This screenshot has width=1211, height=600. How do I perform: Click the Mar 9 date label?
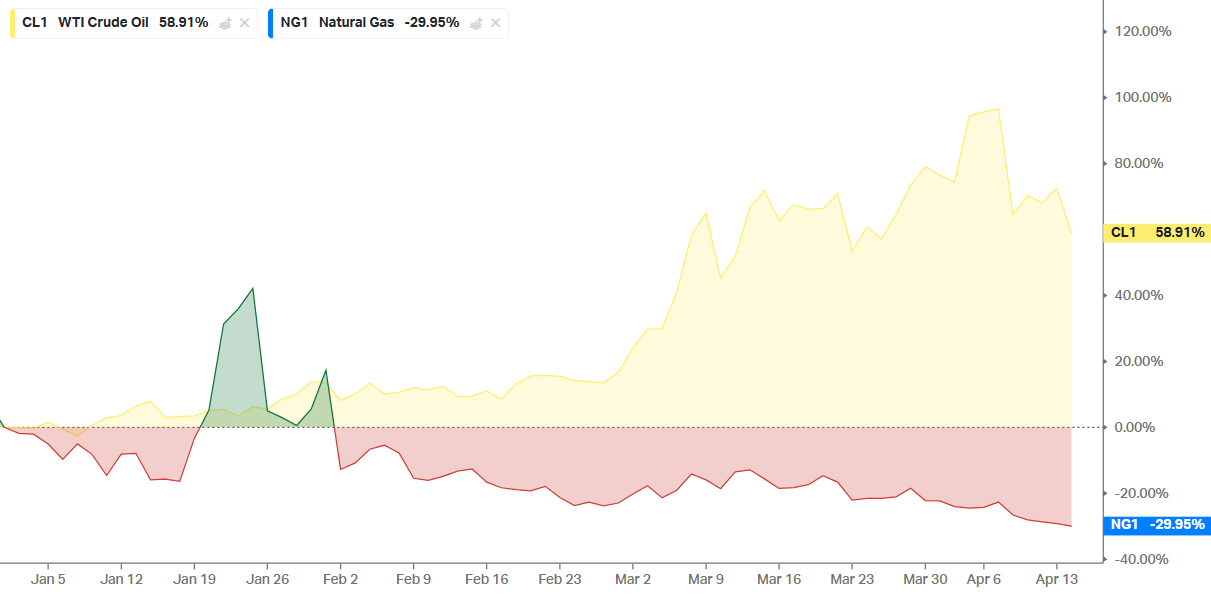click(x=706, y=579)
